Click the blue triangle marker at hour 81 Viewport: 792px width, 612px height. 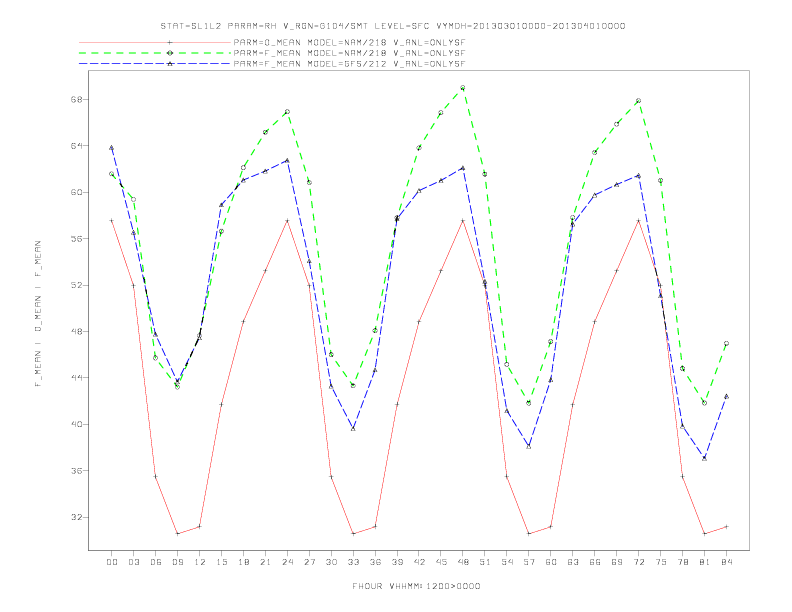705,458
